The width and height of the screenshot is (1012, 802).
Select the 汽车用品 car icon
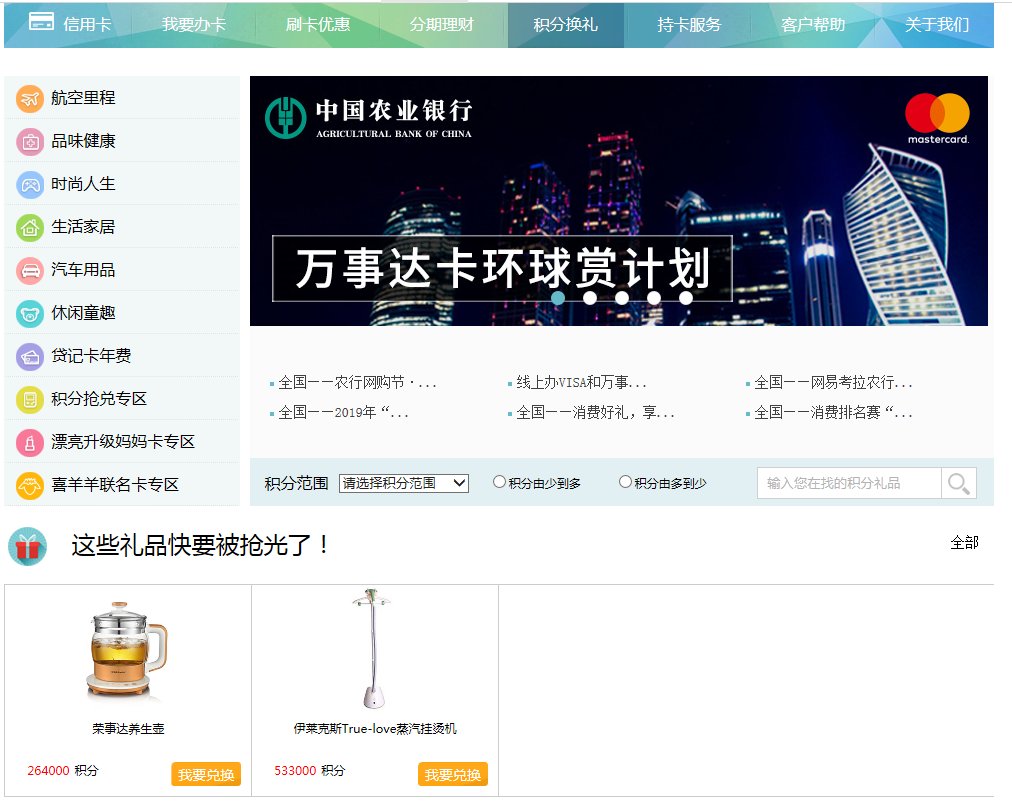[26, 269]
